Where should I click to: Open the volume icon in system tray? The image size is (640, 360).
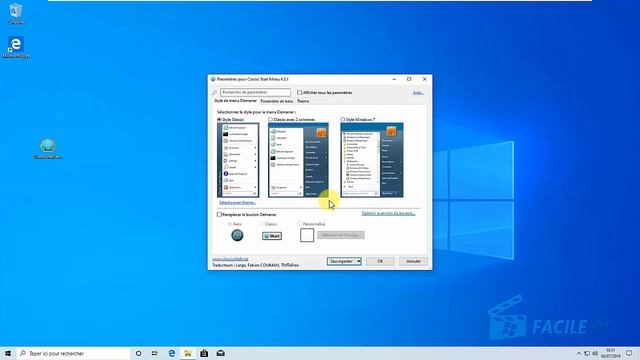[595, 353]
